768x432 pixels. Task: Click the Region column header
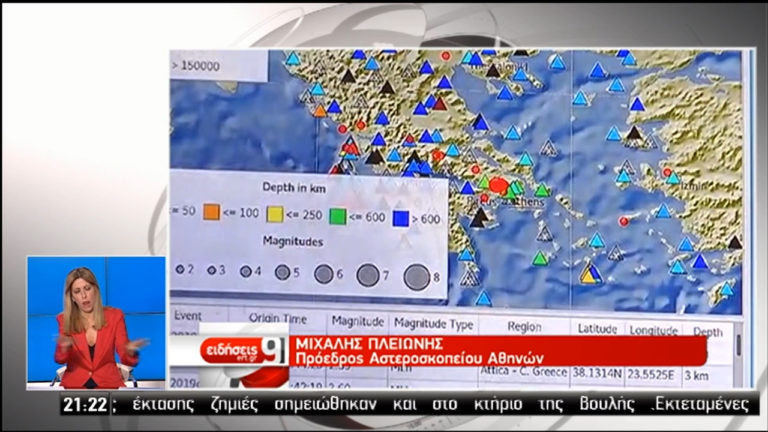click(x=524, y=327)
